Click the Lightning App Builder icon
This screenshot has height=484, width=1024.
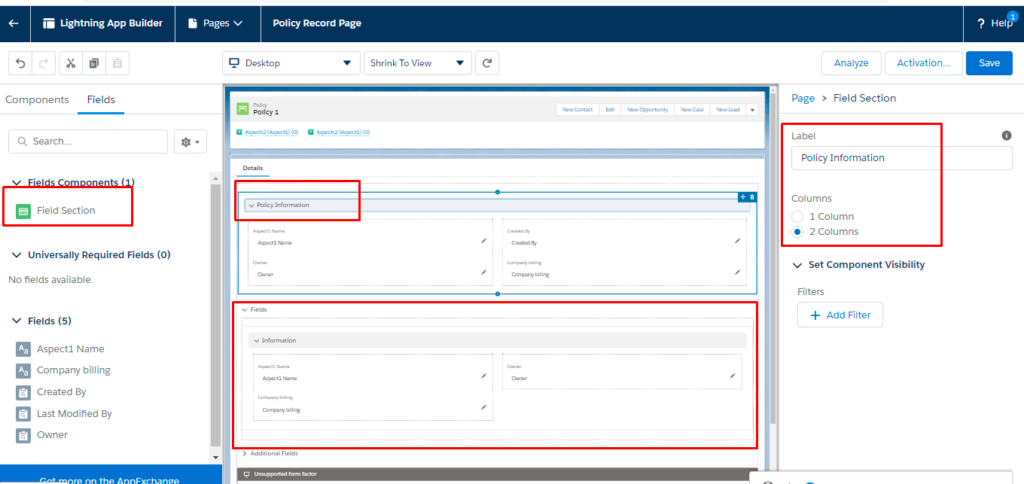coord(48,23)
